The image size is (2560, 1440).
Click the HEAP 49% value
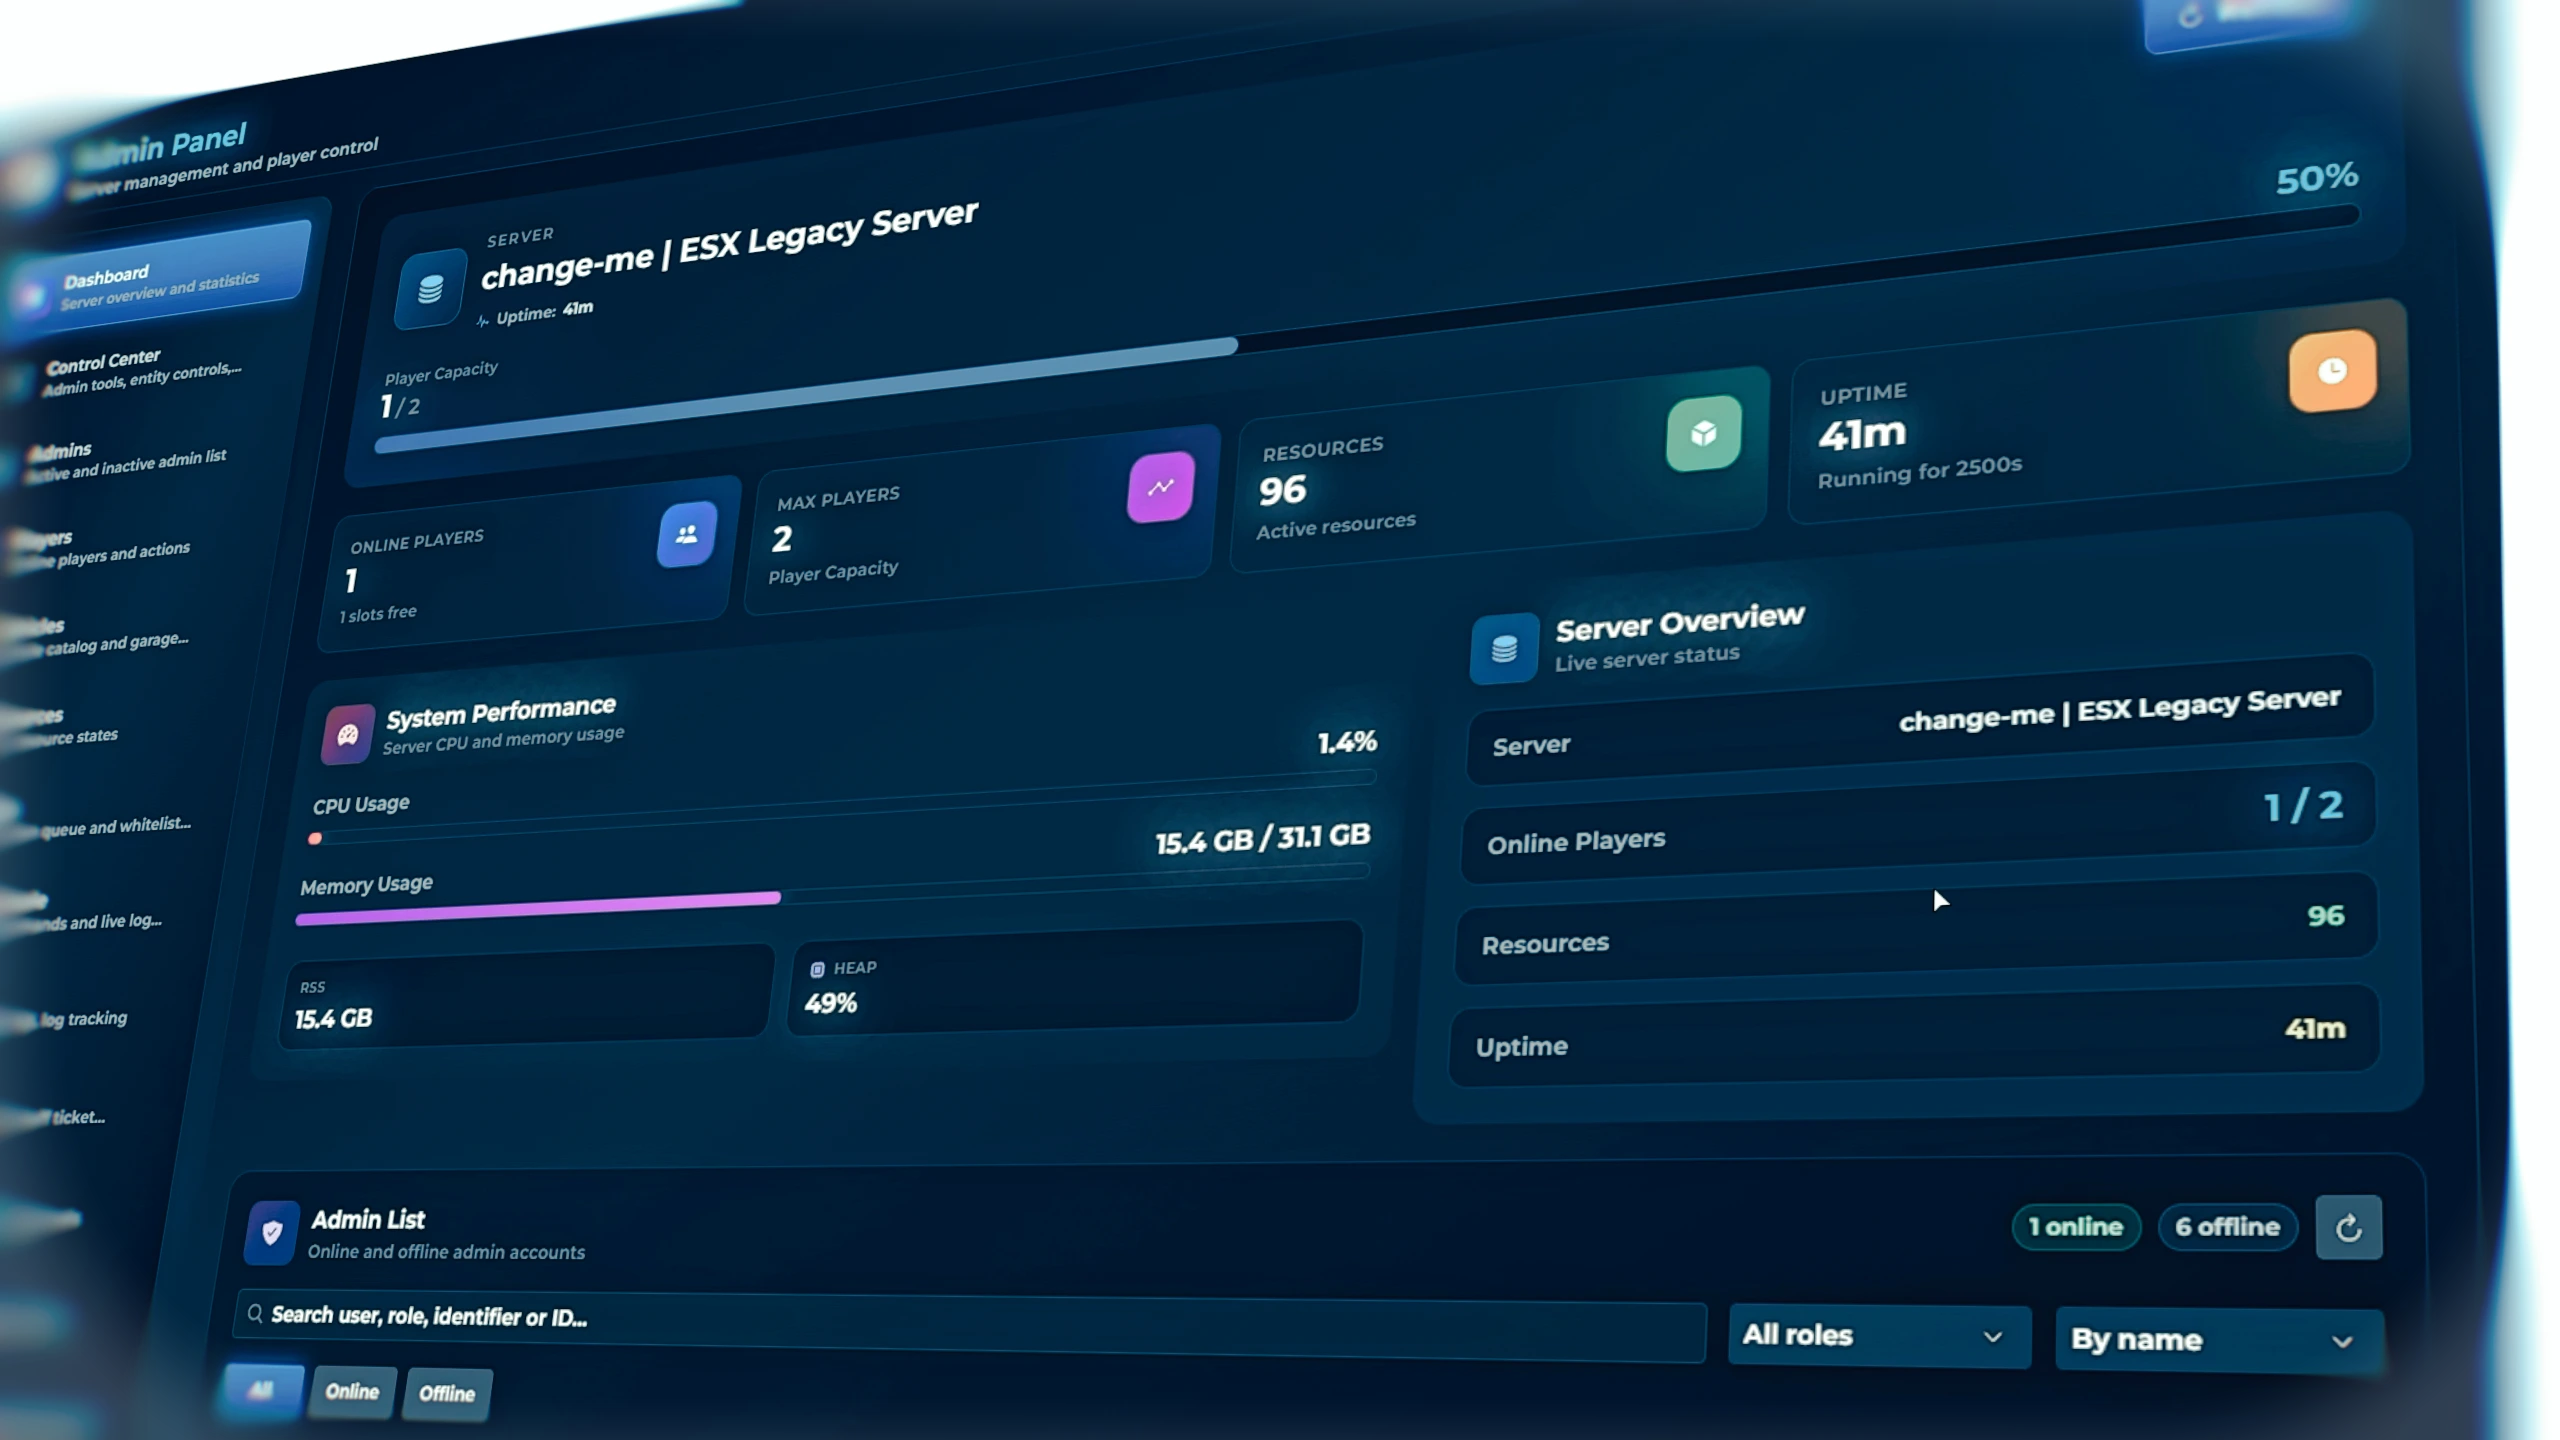pyautogui.click(x=831, y=1003)
